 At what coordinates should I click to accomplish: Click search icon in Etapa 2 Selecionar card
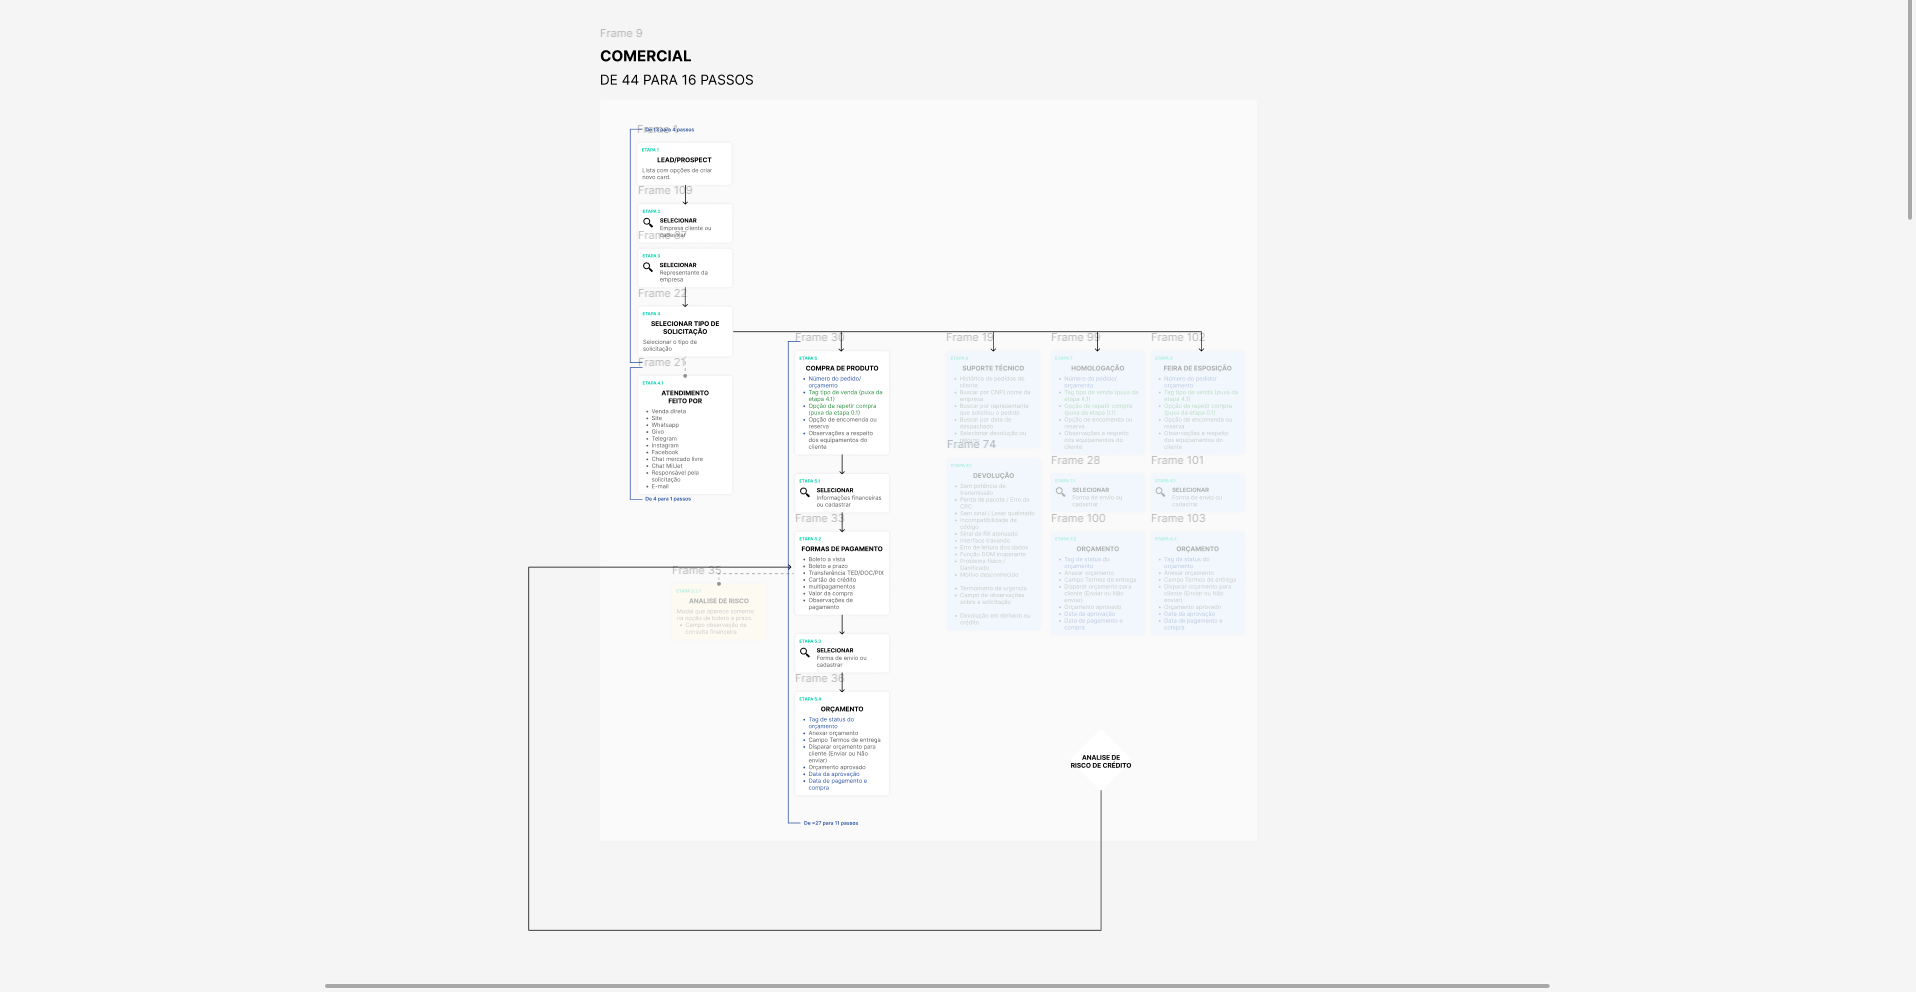click(x=648, y=223)
